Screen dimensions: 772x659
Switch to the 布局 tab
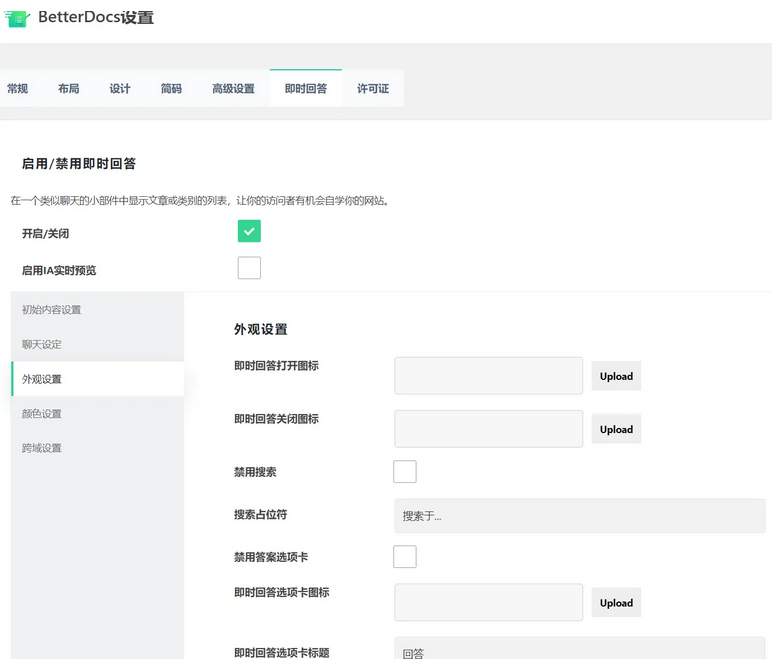(68, 89)
